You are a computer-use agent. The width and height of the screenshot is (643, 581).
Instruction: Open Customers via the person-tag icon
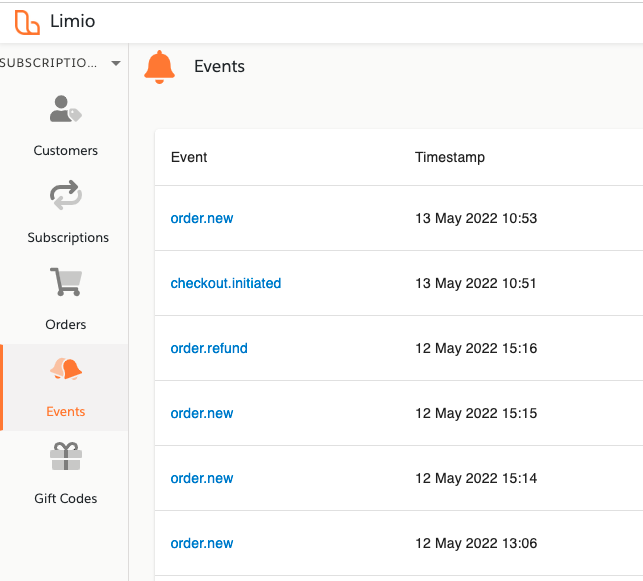tap(66, 109)
